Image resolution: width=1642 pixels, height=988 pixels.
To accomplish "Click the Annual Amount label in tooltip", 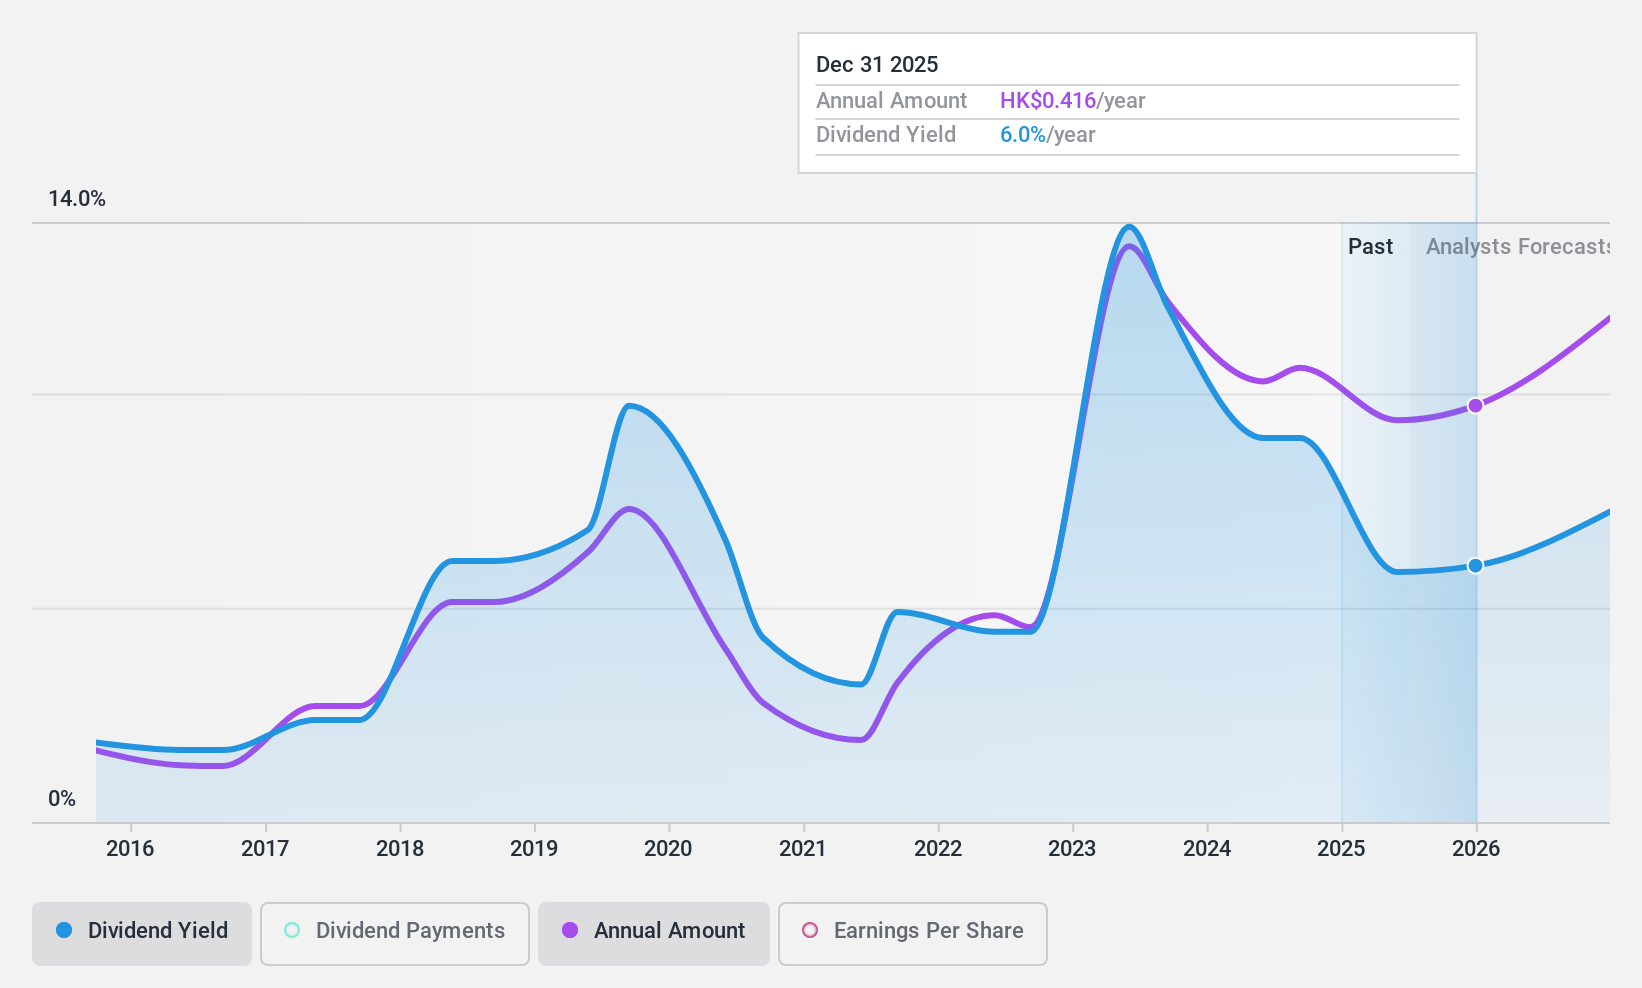I will pos(892,101).
